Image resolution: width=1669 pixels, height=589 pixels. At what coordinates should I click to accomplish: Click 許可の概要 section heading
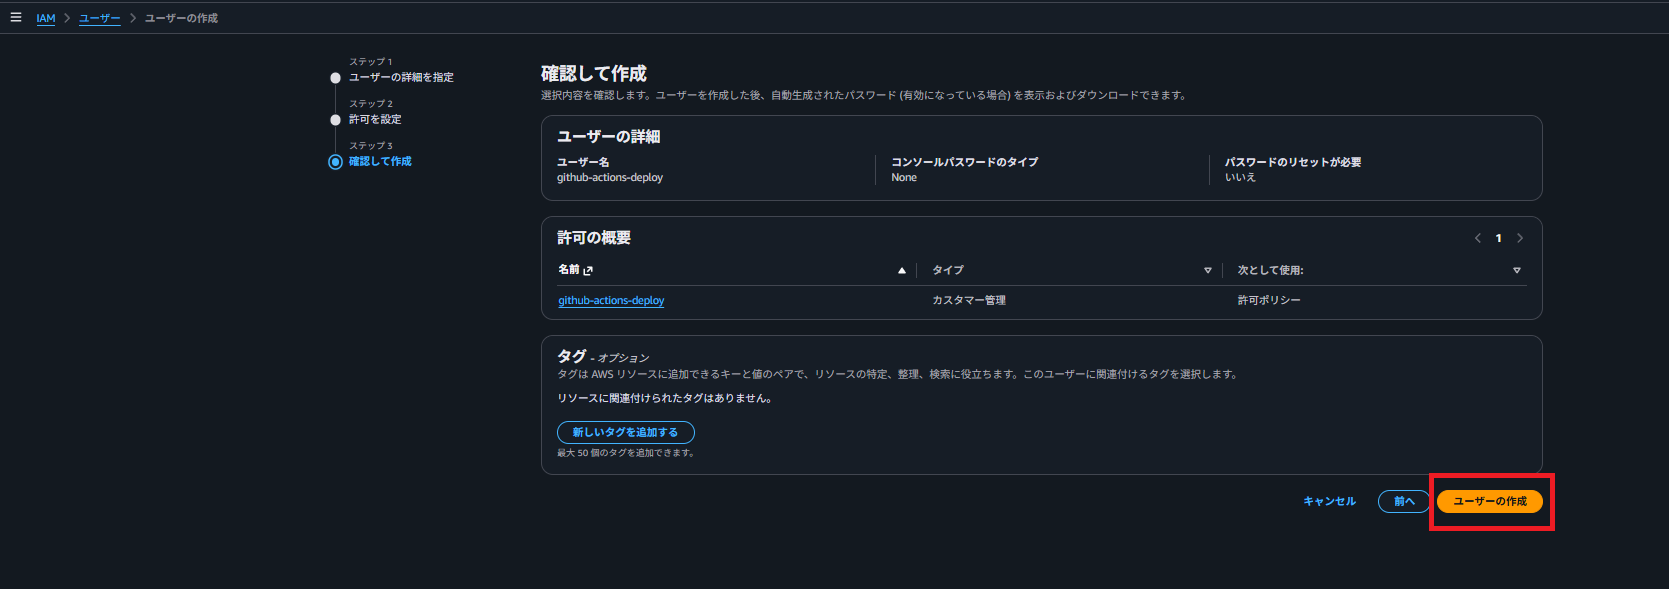click(x=594, y=238)
